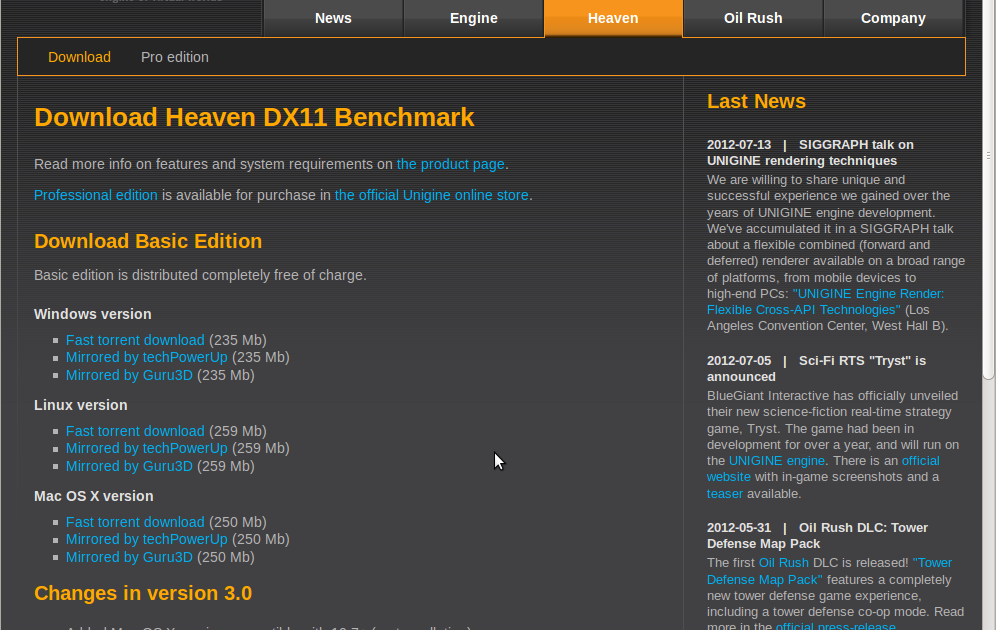Open the News tab
Viewport: 996px width, 630px height.
click(x=333, y=18)
